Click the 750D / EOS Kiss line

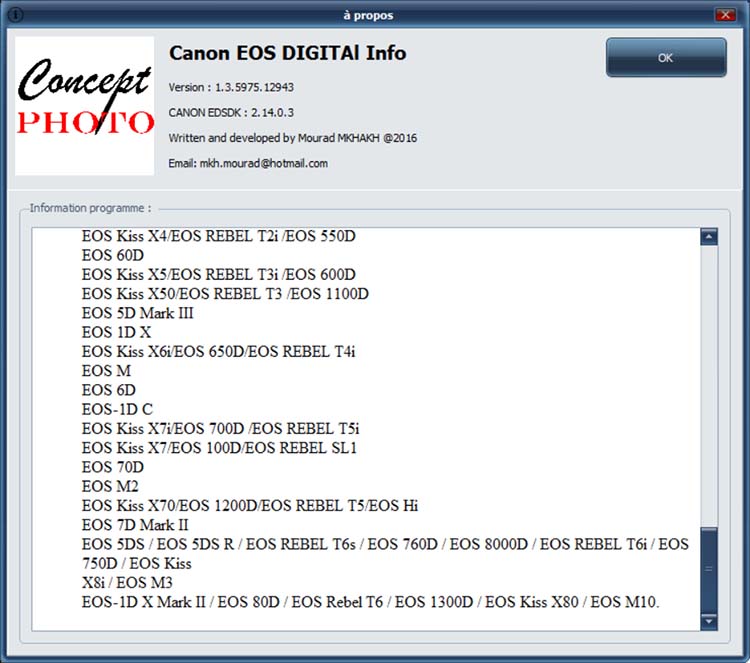click(x=137, y=563)
